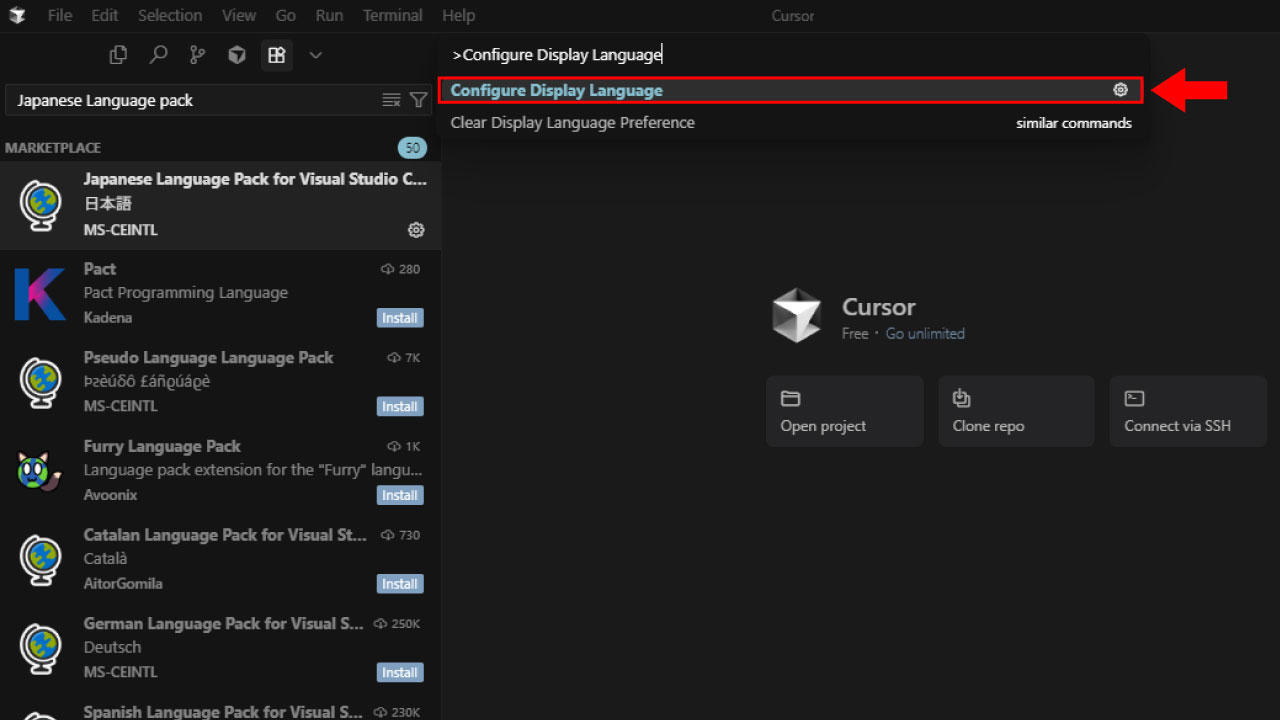The height and width of the screenshot is (720, 1280).
Task: Select the Catalan Language Pack entry
Action: [x=220, y=560]
